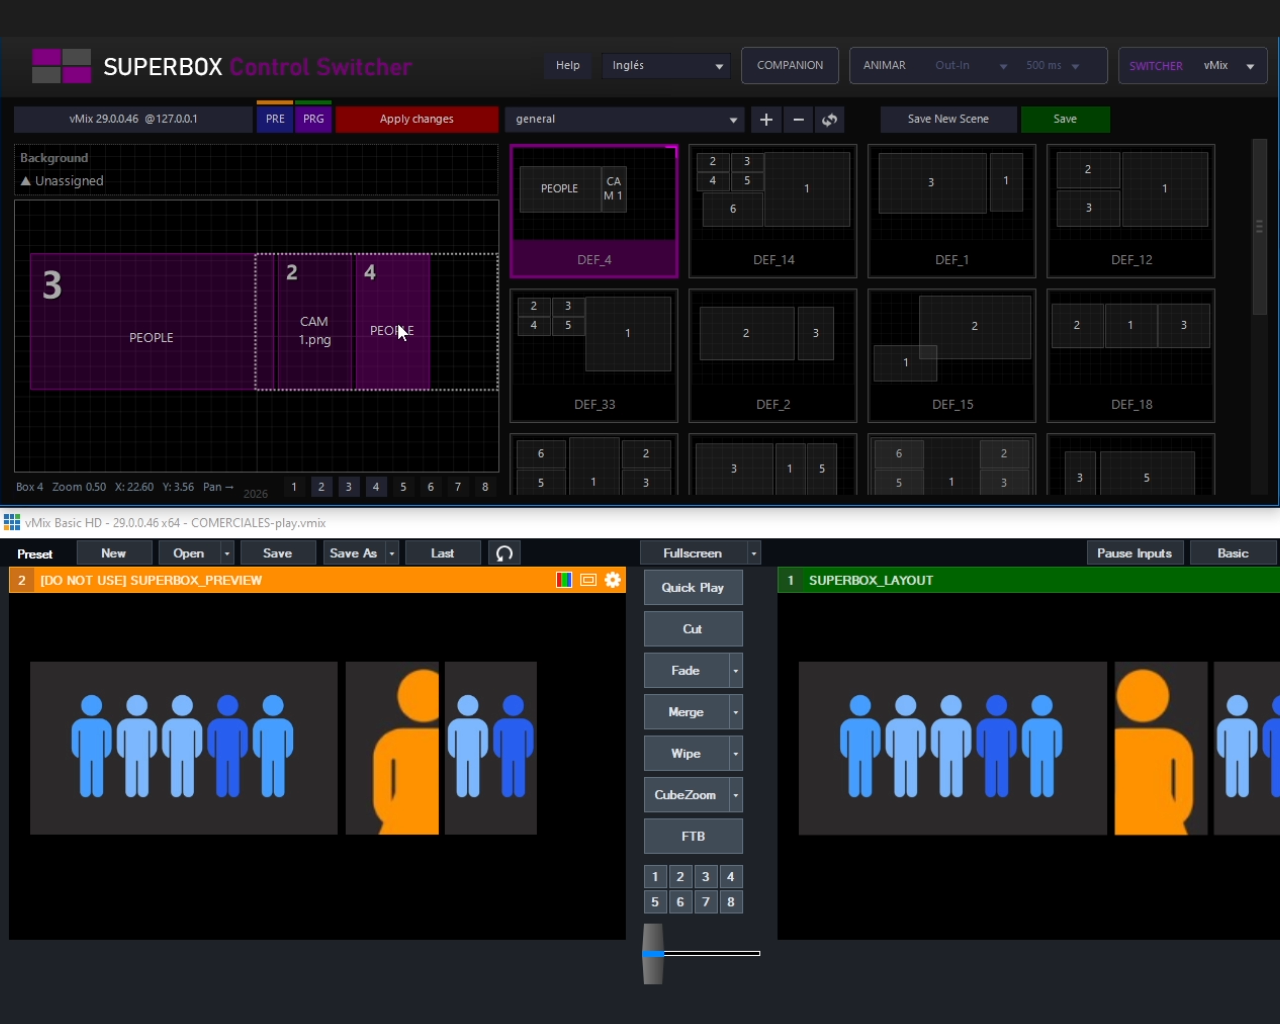The width and height of the screenshot is (1280, 1024).
Task: Click New preset in vMix
Action: tap(114, 553)
